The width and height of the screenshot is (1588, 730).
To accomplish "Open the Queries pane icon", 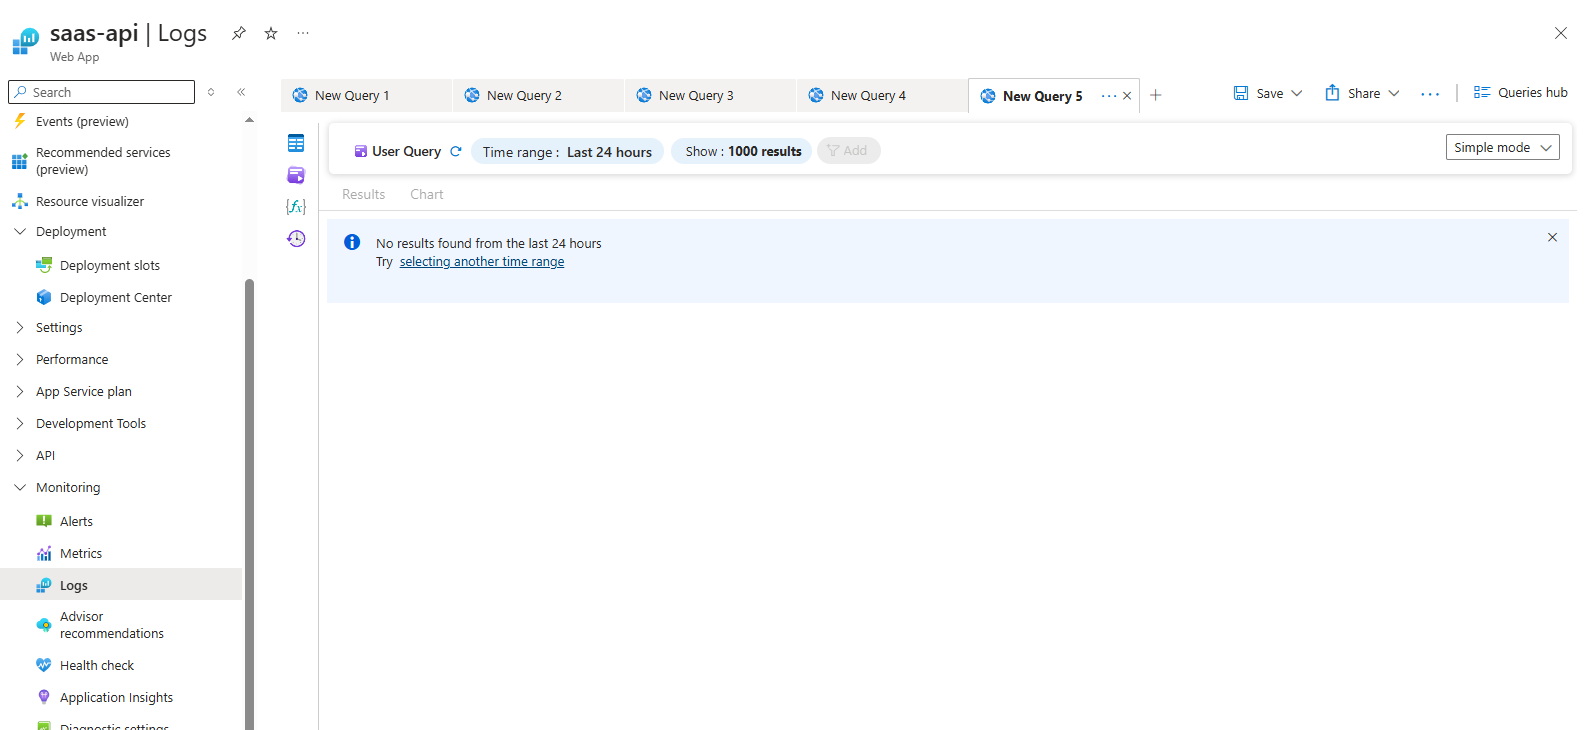I will tap(296, 175).
